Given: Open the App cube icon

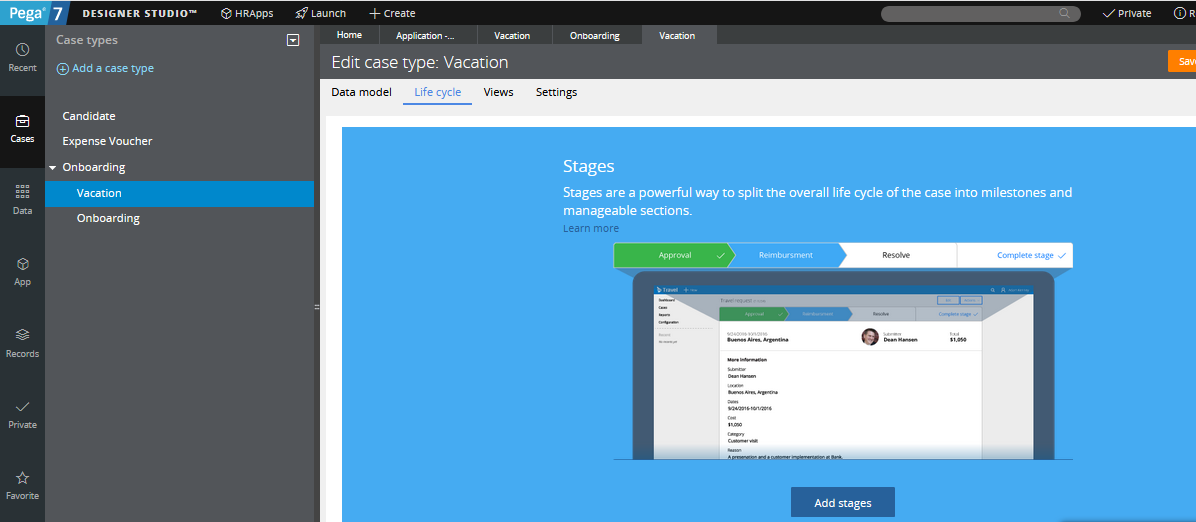Looking at the screenshot, I should point(22,264).
